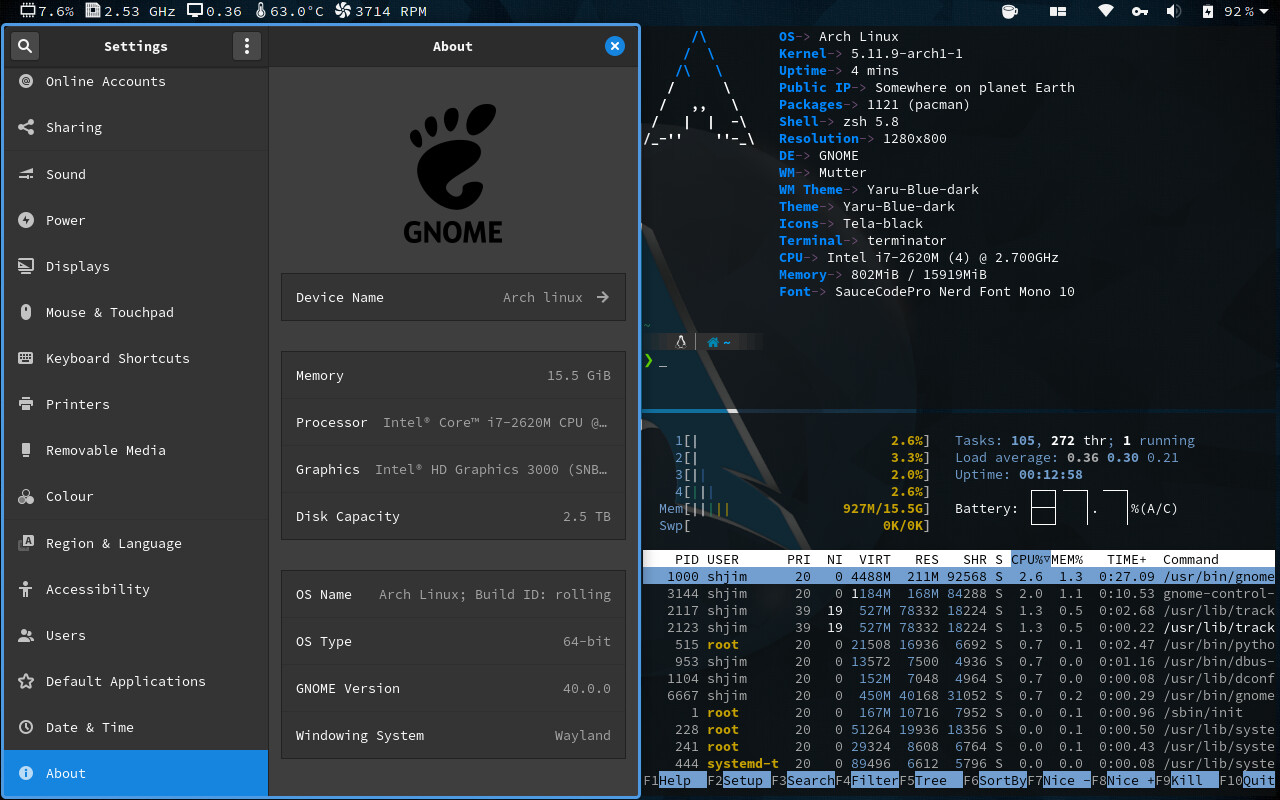Click the search icon in Settings header
Viewport: 1280px width, 800px height.
[25, 46]
